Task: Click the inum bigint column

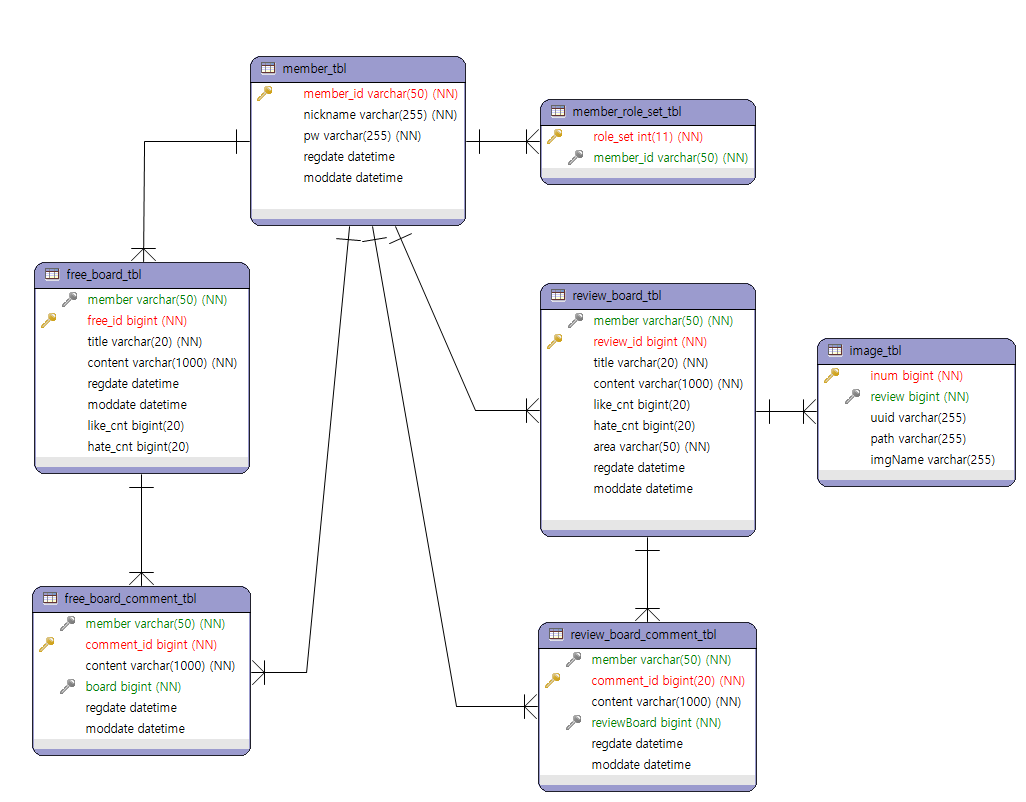Action: pos(916,375)
